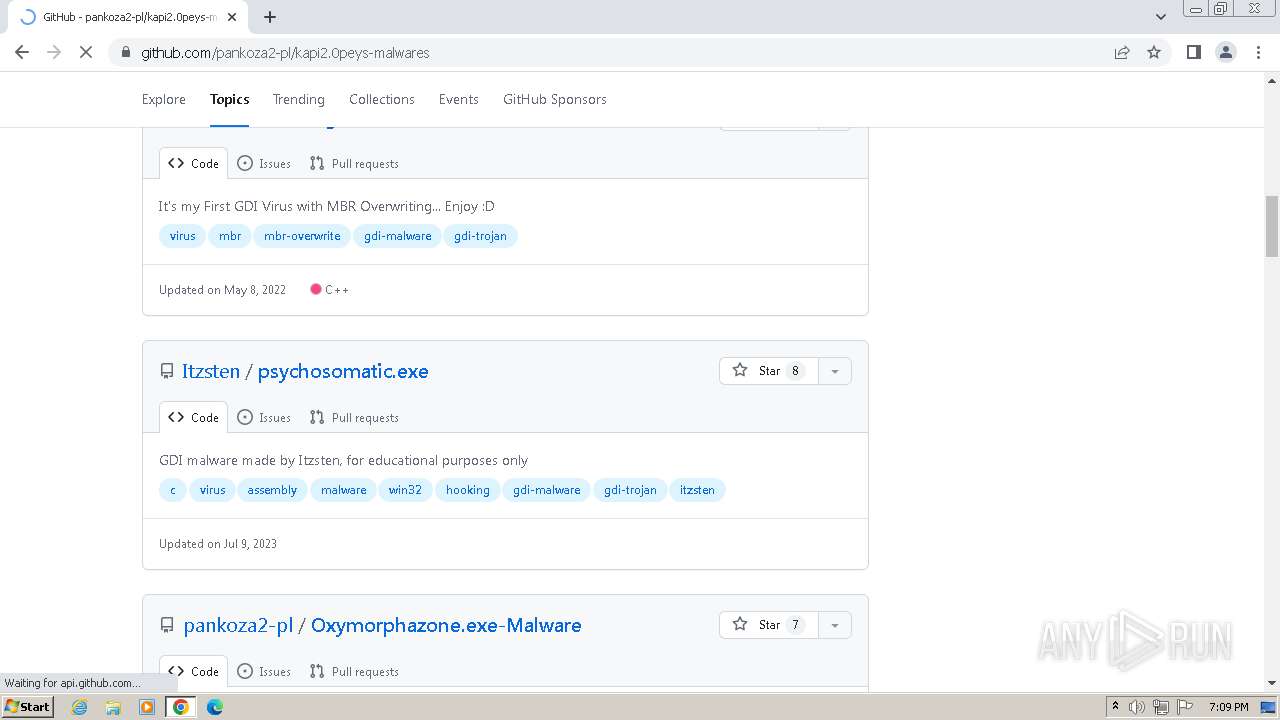The height and width of the screenshot is (720, 1280).
Task: Open Chrome tab search dropdown
Action: (x=1161, y=17)
